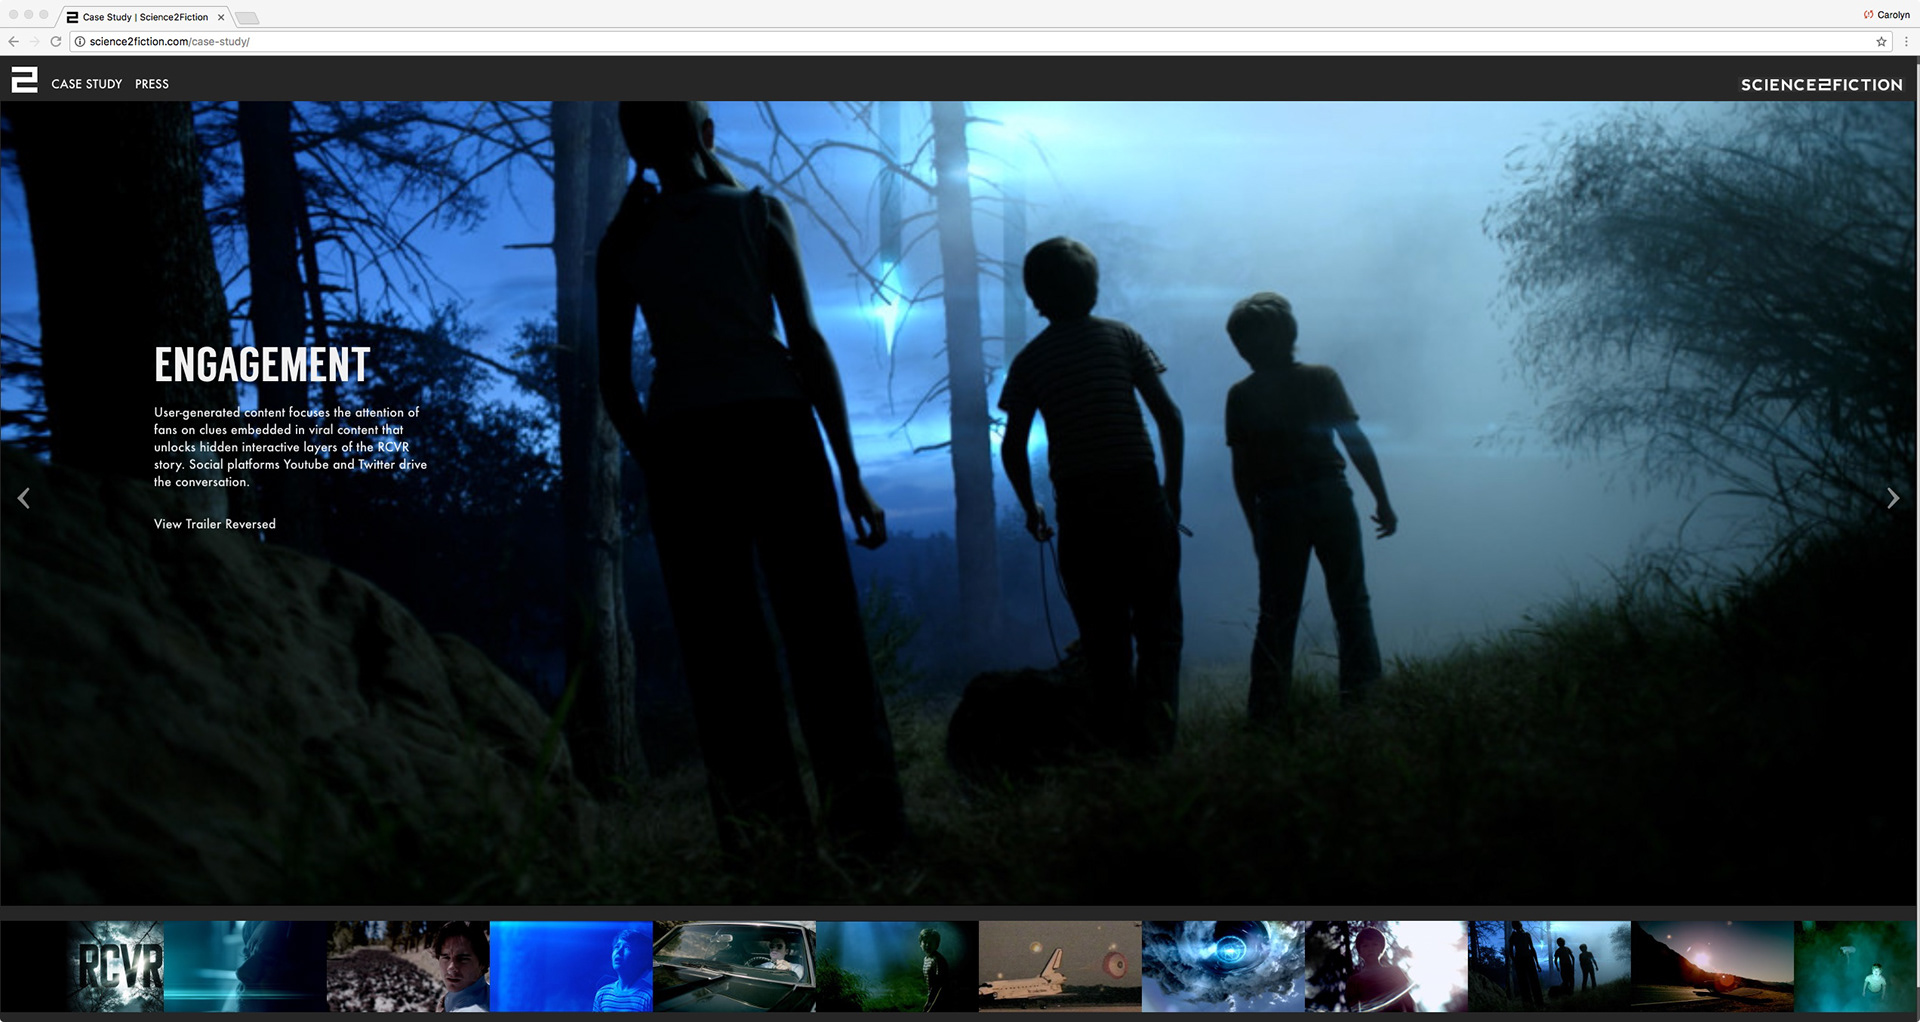Select the Case Study | Science2Fiction tab

(x=145, y=17)
